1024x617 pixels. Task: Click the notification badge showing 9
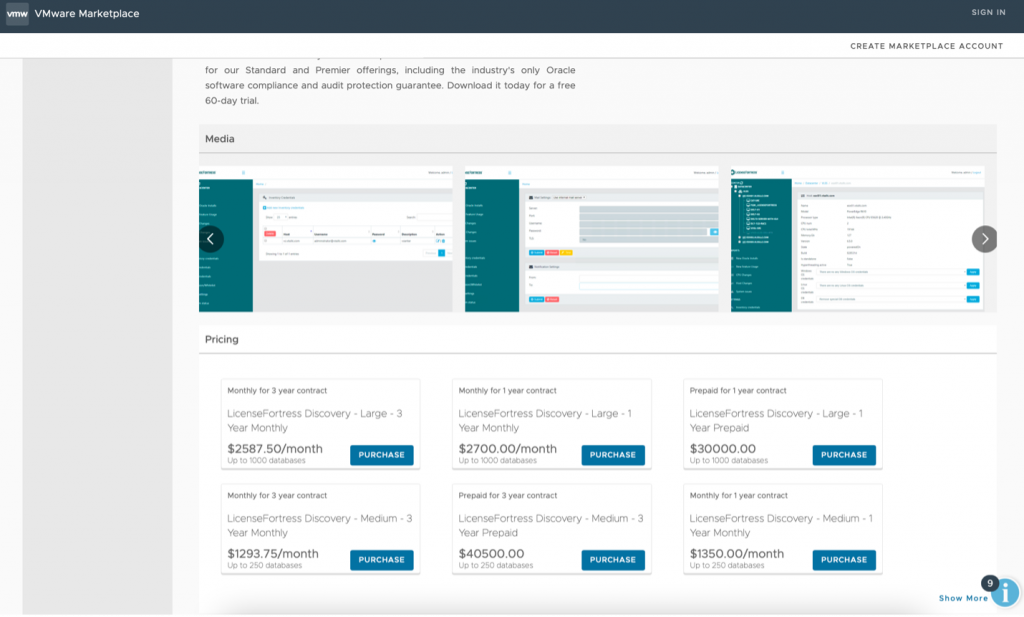click(x=989, y=583)
